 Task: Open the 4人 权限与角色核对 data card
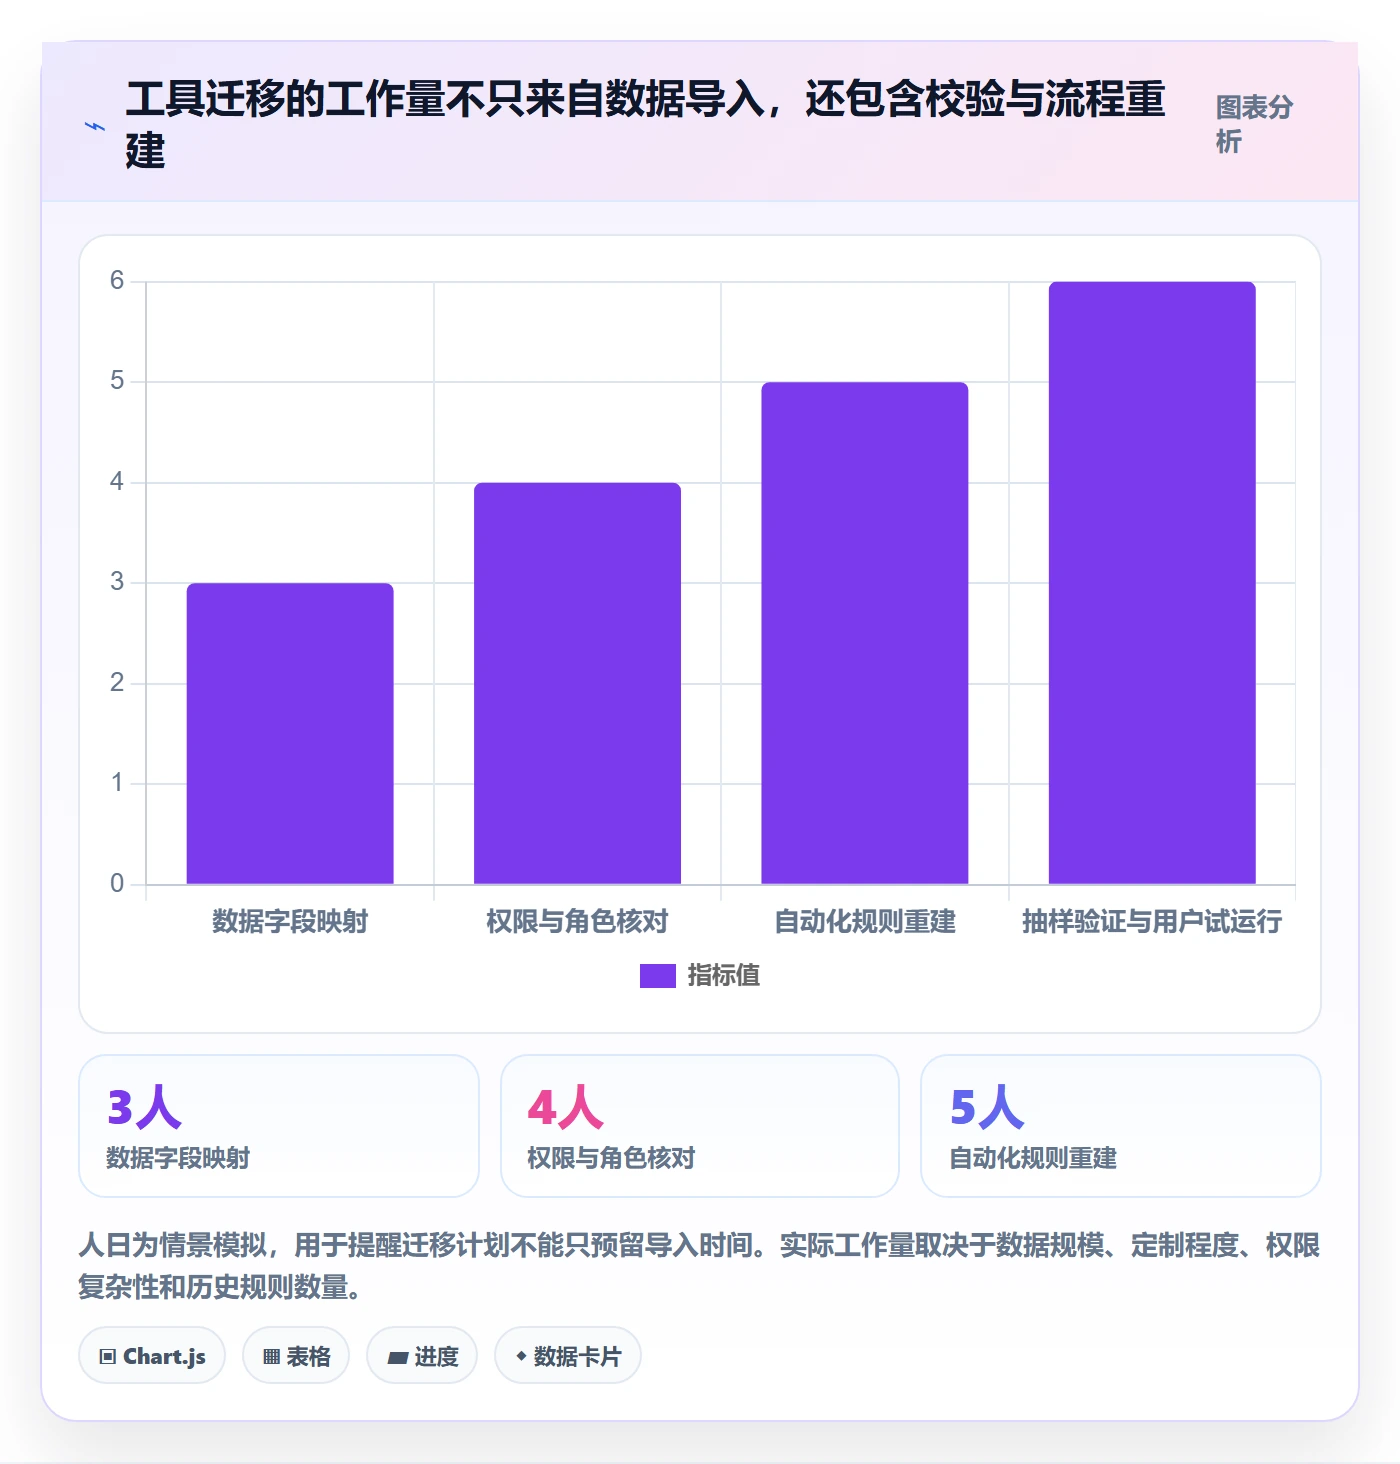tap(700, 1126)
